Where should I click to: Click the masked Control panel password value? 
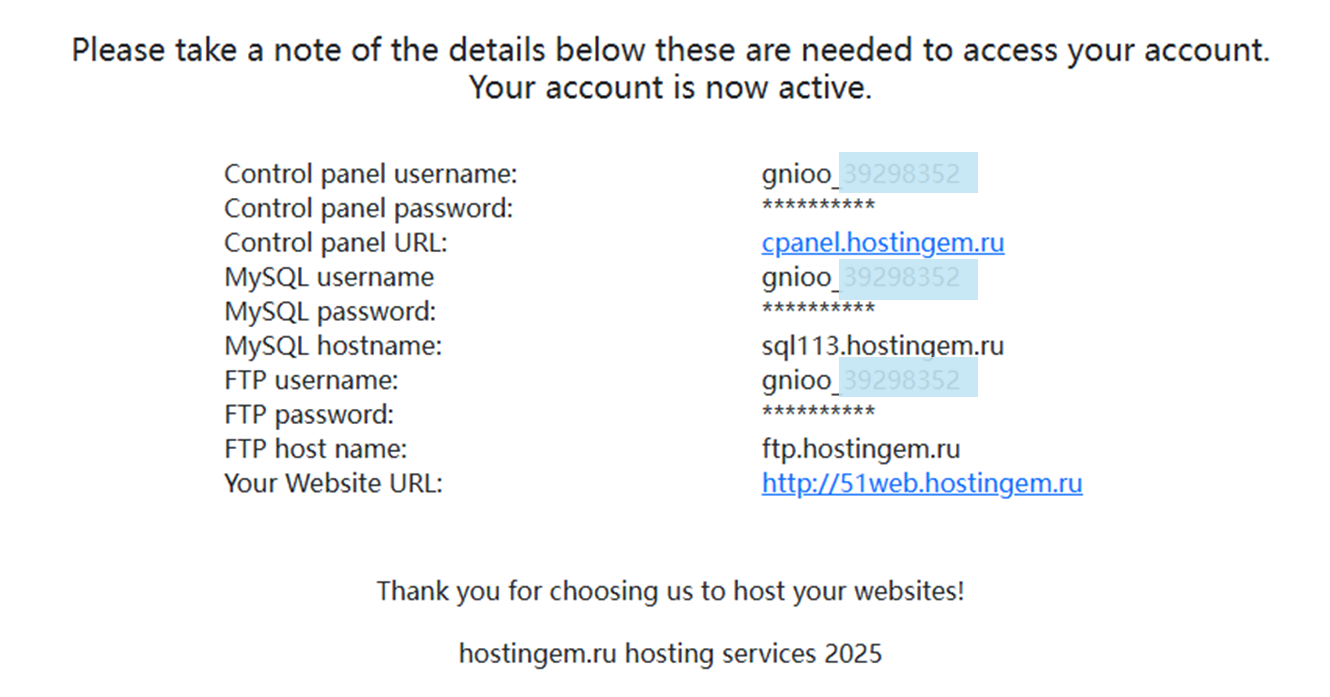pyautogui.click(x=818, y=208)
